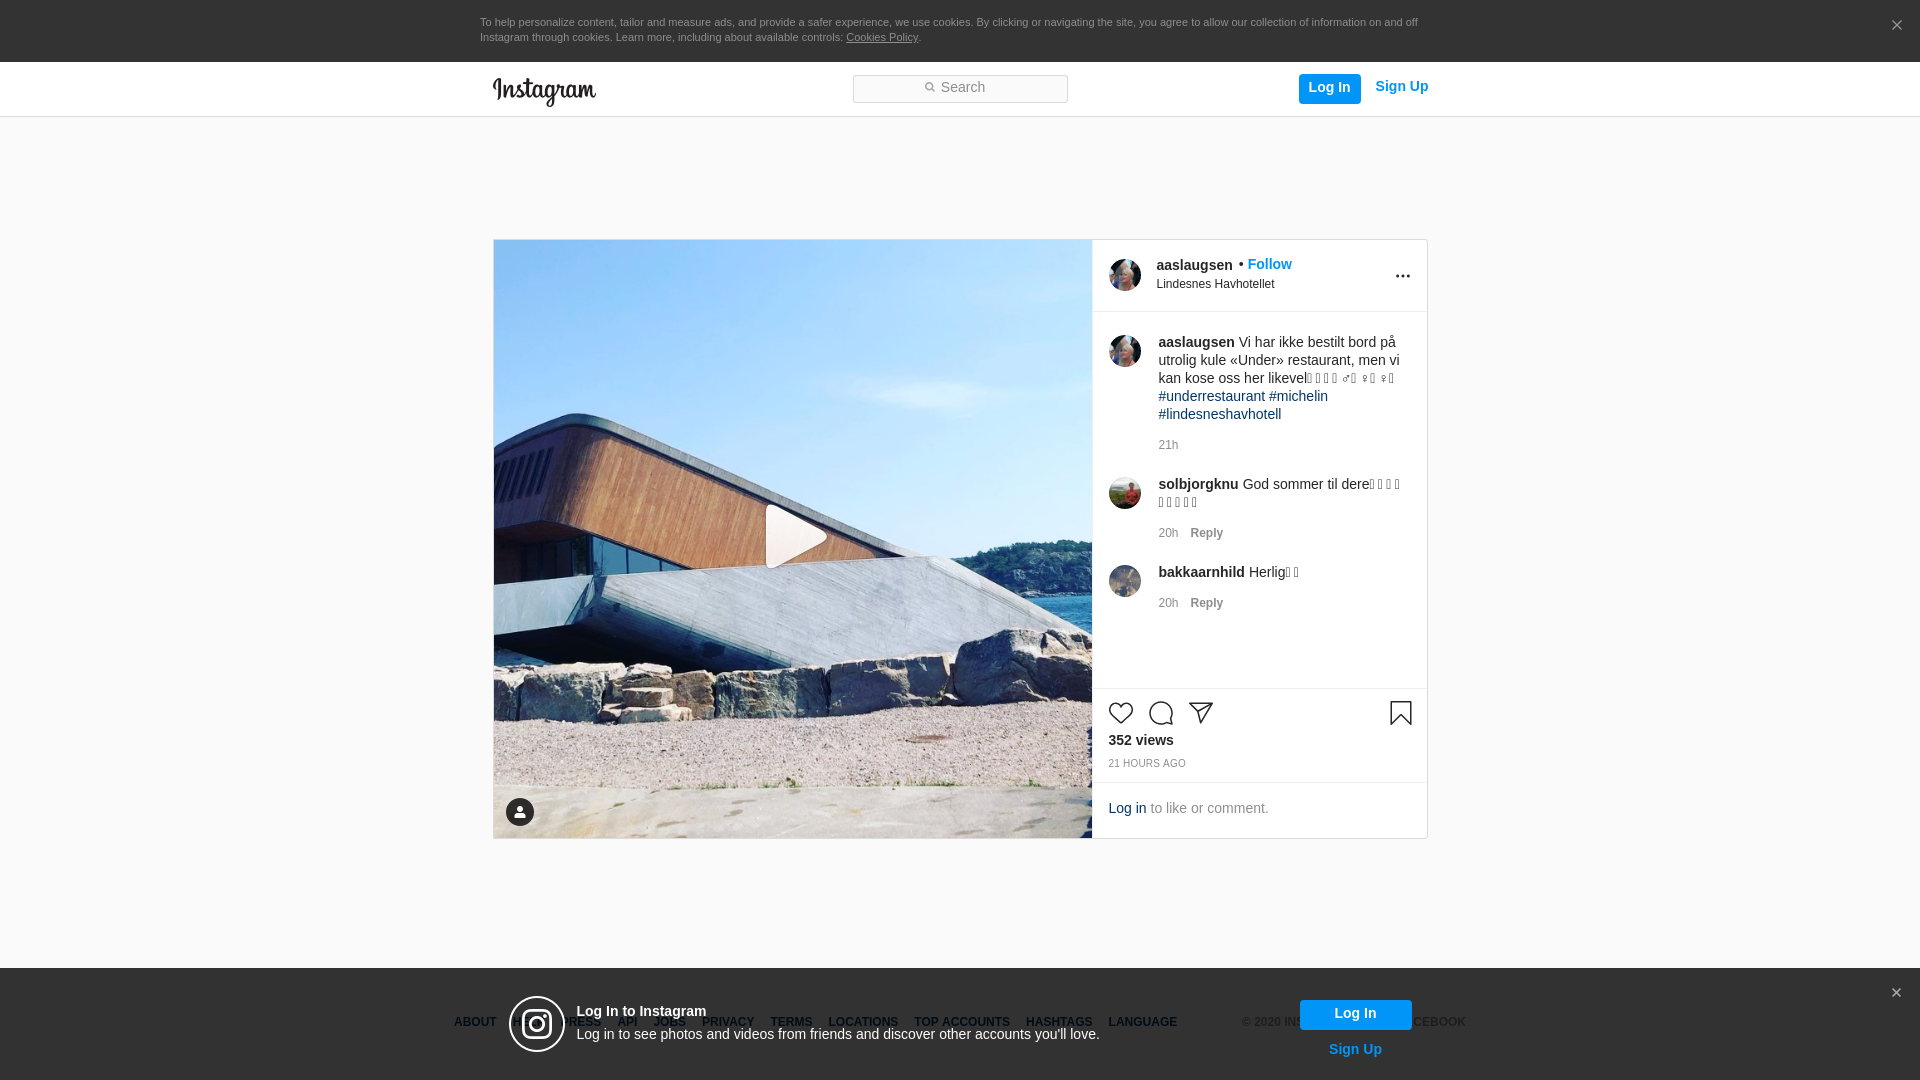This screenshot has width=1920, height=1080.
Task: Share post with paper plane icon
Action: point(1201,713)
